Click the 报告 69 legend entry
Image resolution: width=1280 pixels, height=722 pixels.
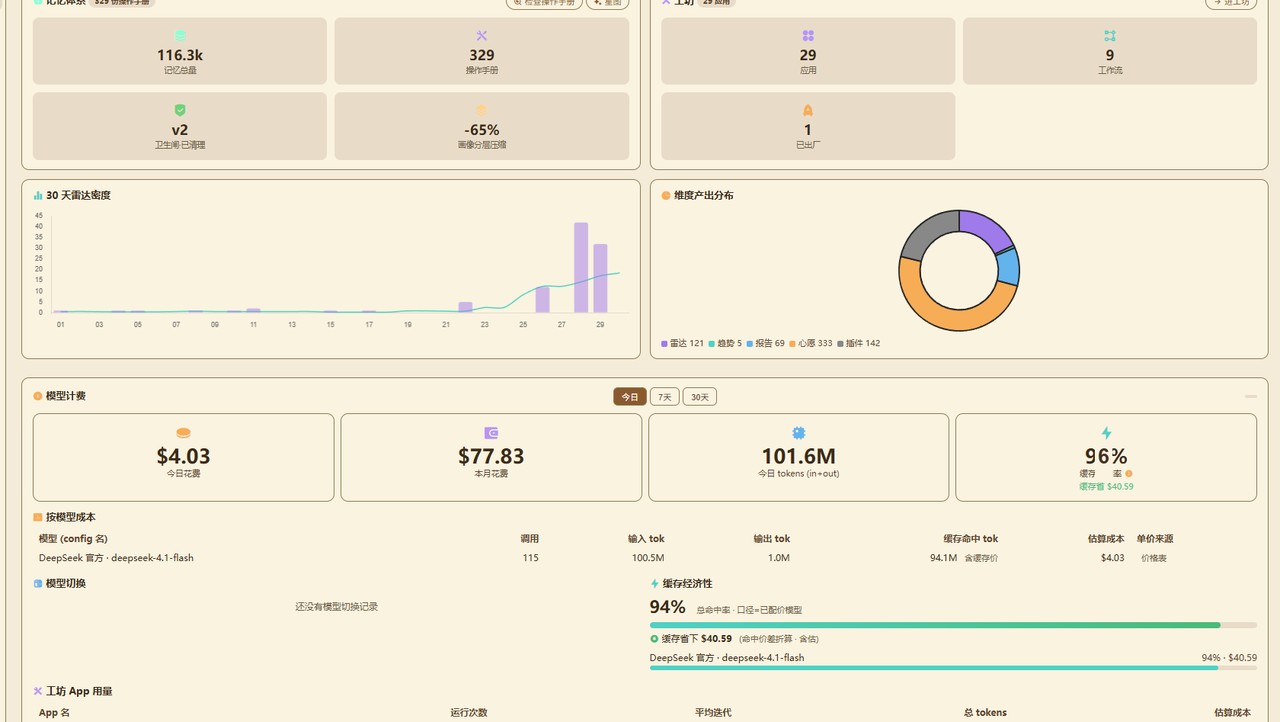pyautogui.click(x=765, y=344)
